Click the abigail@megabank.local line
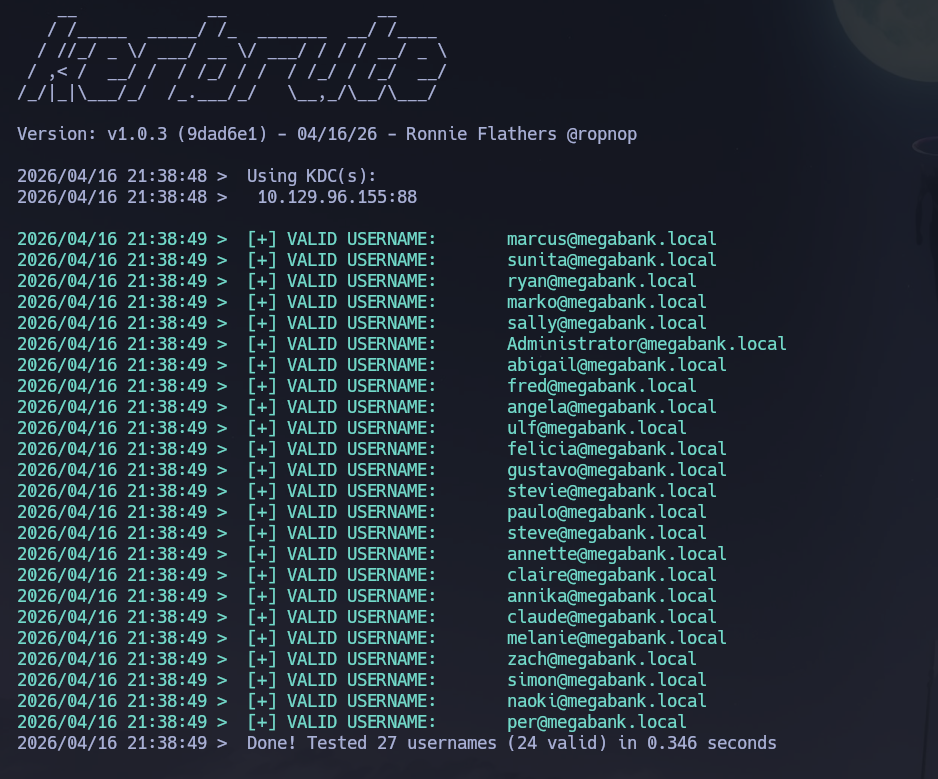This screenshot has width=938, height=779. tap(616, 364)
